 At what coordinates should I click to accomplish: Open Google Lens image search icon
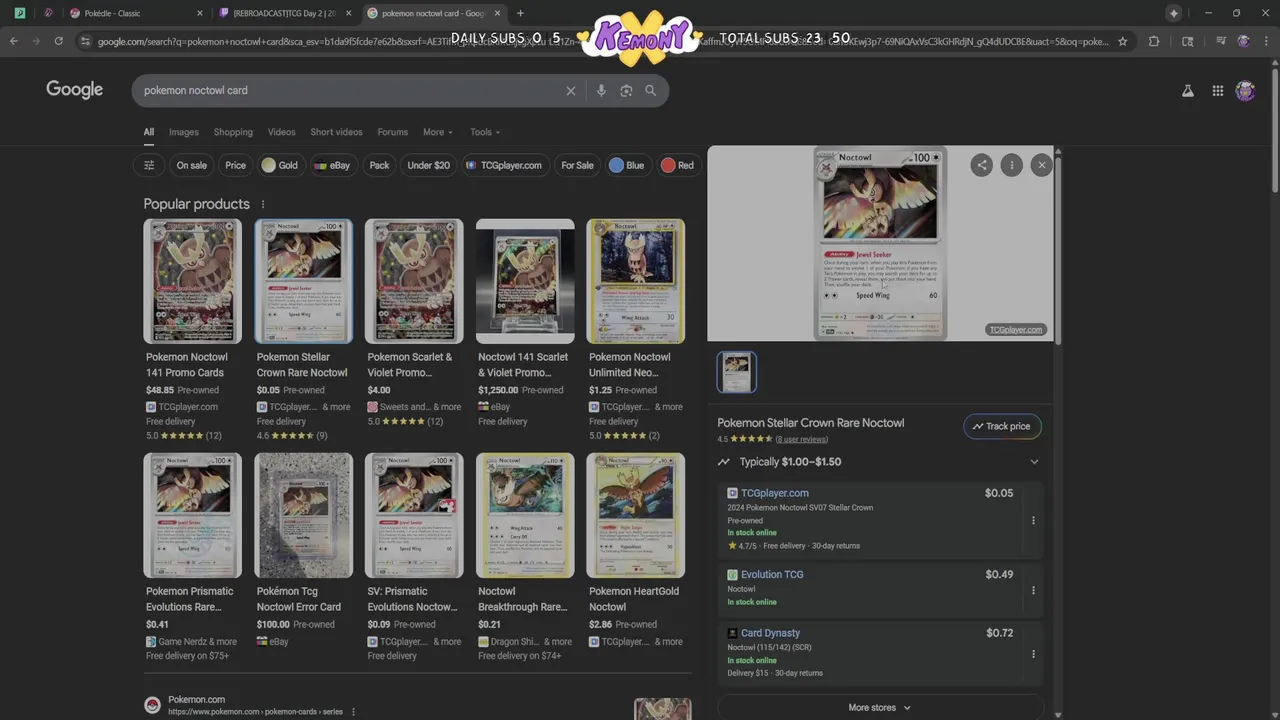pos(626,90)
